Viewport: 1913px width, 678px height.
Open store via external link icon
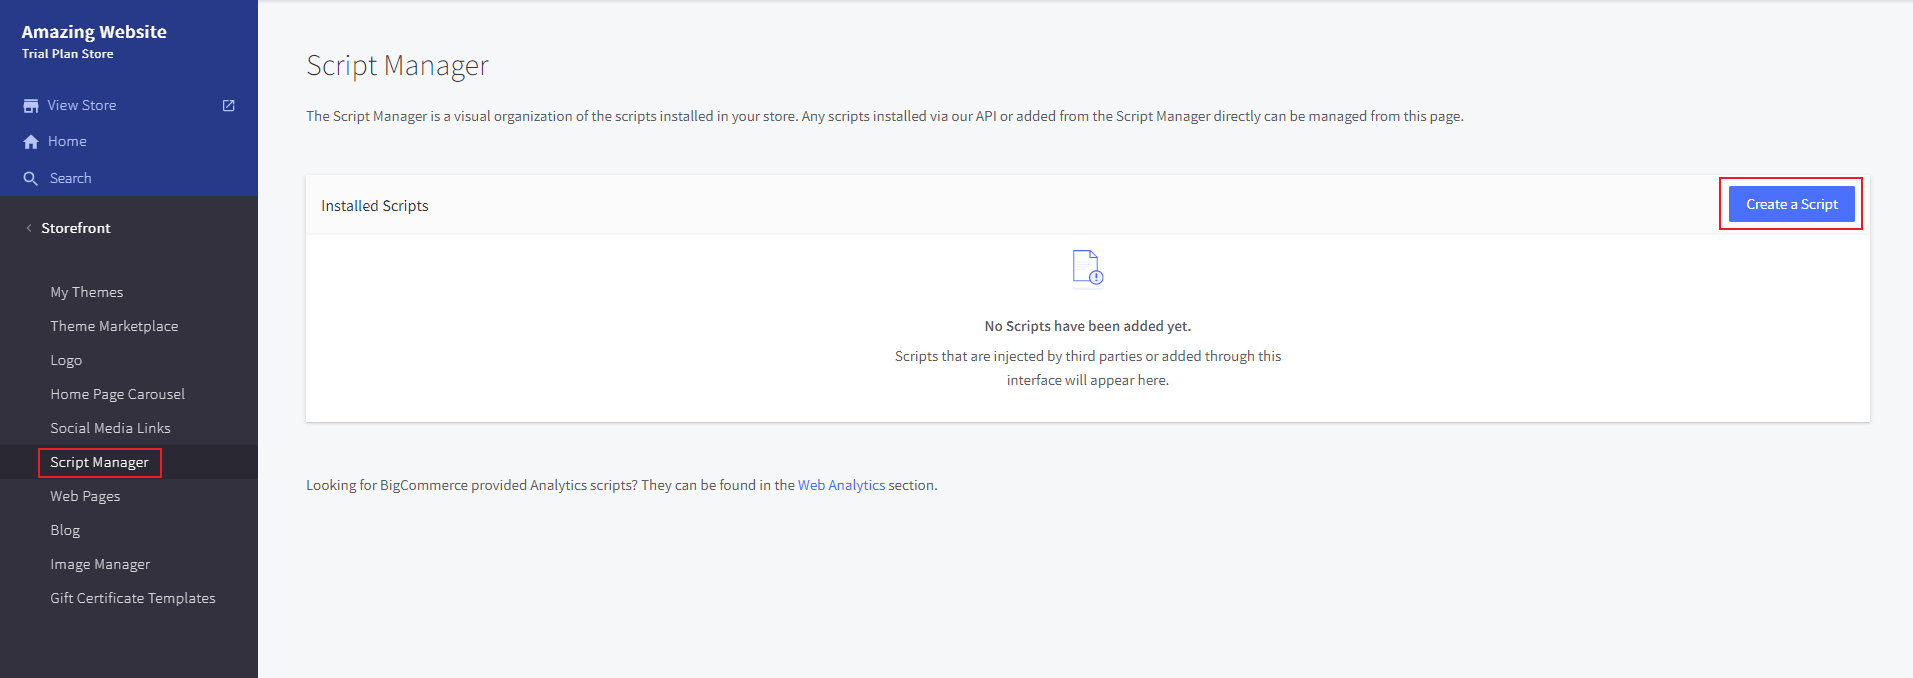(228, 105)
